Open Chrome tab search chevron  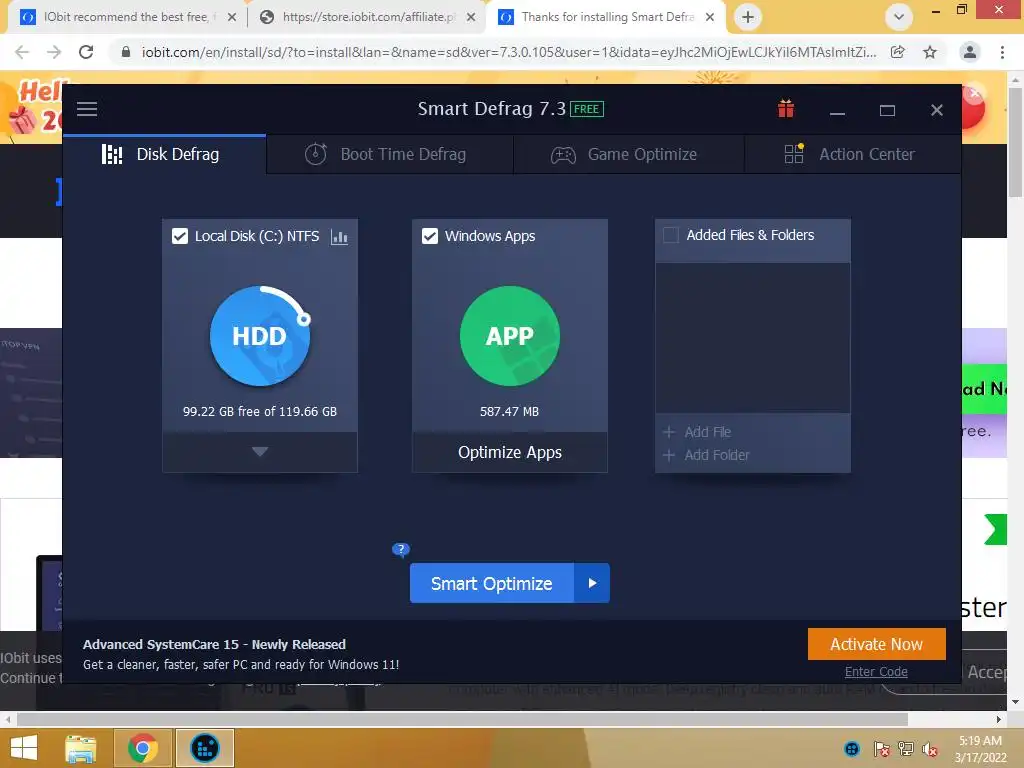[899, 17]
